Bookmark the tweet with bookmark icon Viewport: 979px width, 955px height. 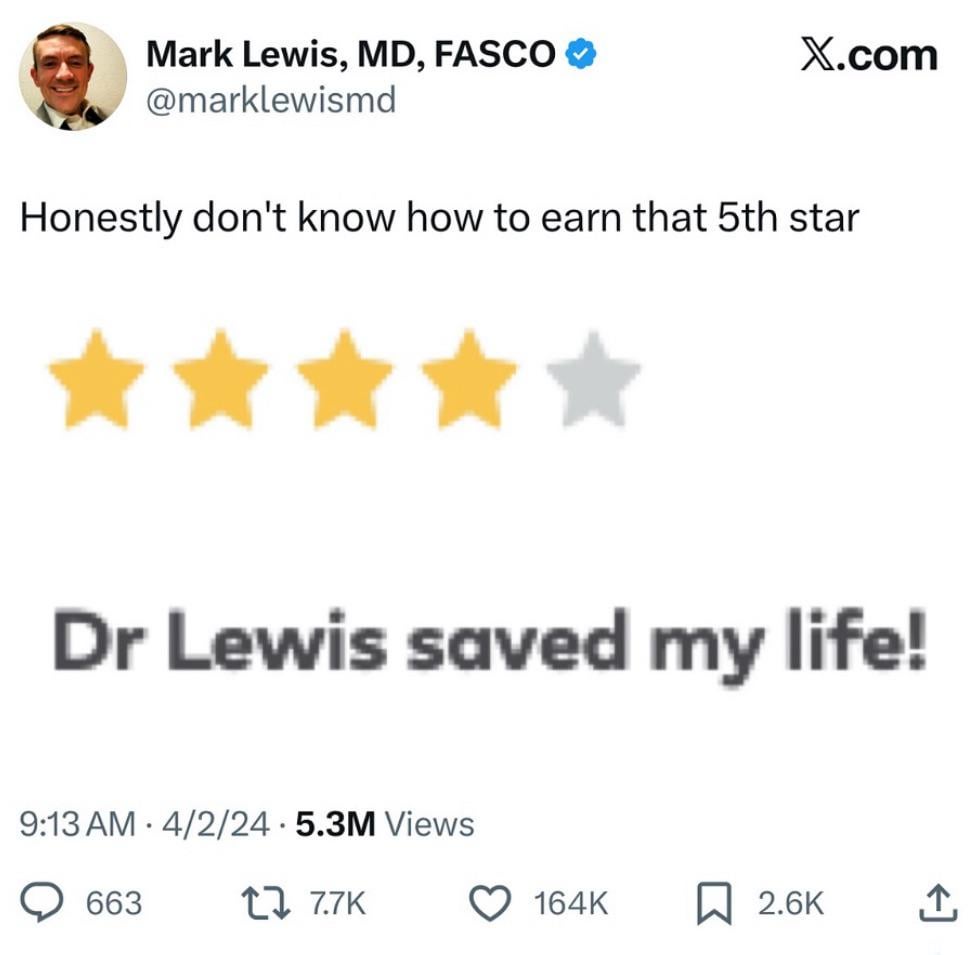click(x=714, y=903)
